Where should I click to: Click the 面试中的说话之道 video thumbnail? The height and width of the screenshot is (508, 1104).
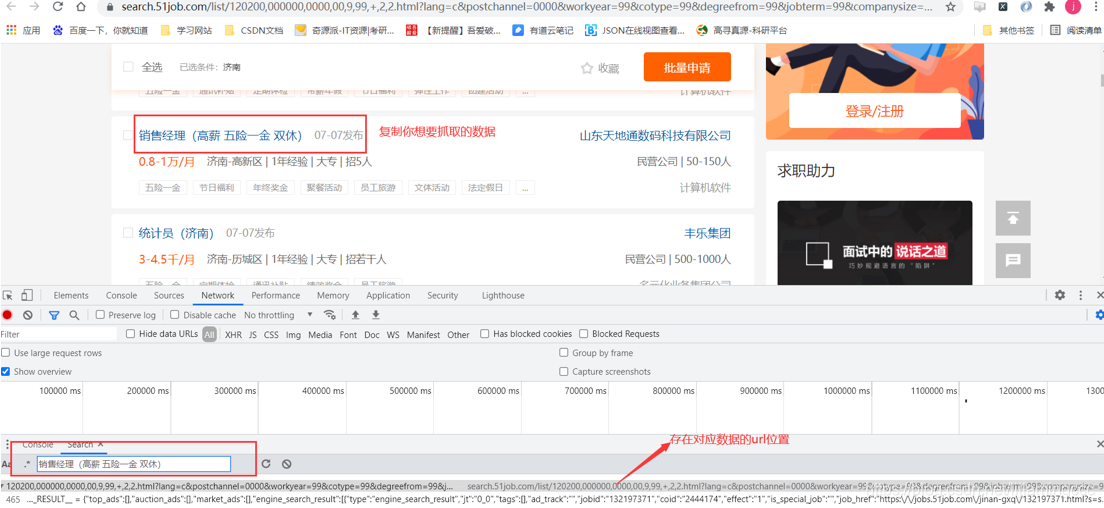point(874,243)
